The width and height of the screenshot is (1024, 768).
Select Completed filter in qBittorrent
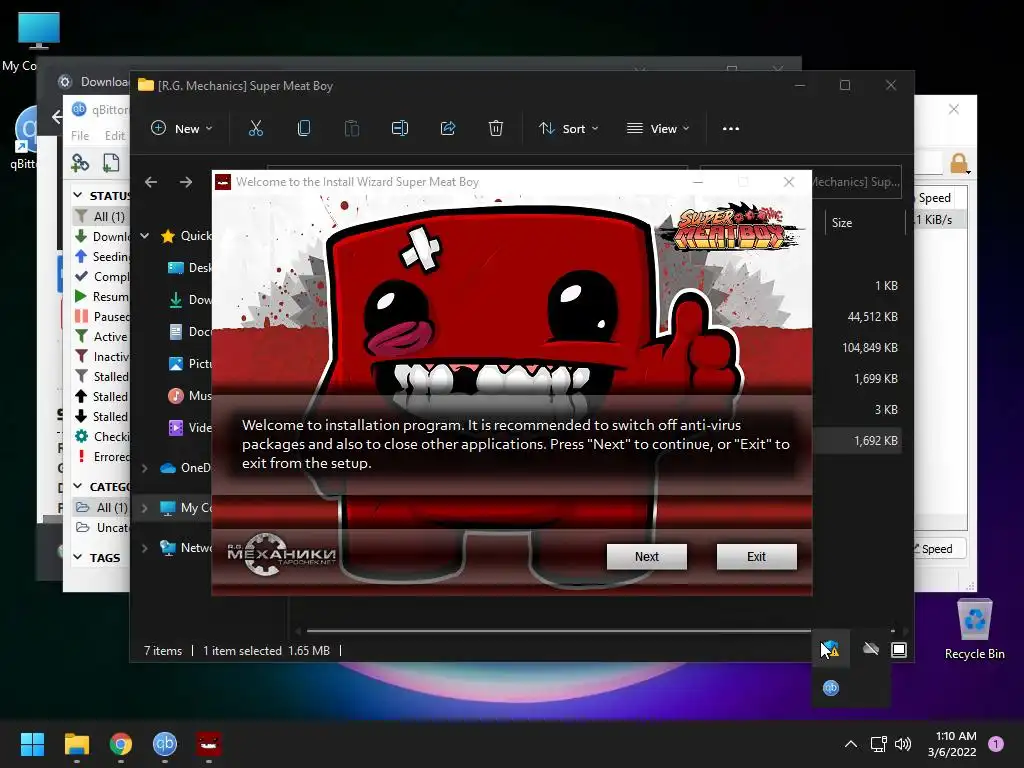point(102,277)
